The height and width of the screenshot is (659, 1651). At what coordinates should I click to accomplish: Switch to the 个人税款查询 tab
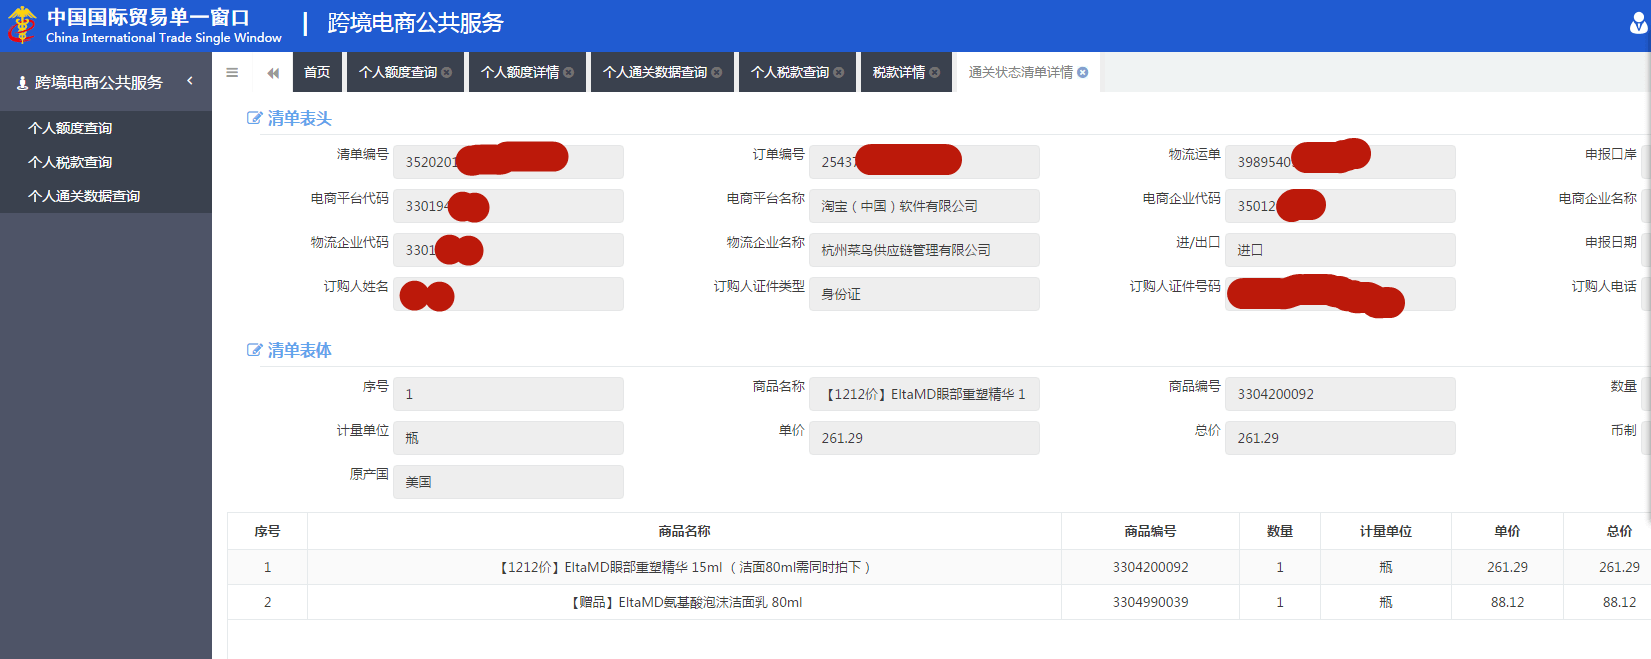click(x=790, y=72)
